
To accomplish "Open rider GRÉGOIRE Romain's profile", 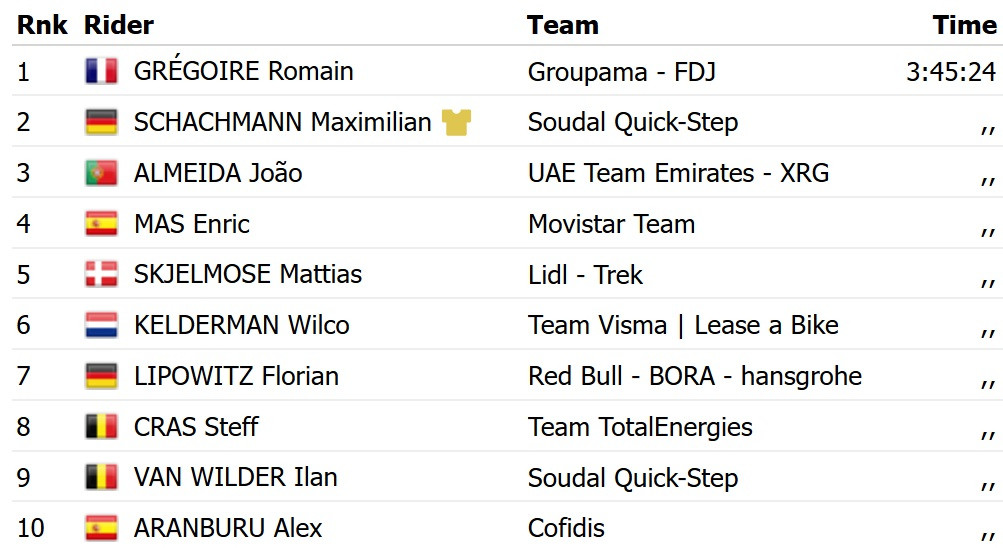I will pos(243,70).
